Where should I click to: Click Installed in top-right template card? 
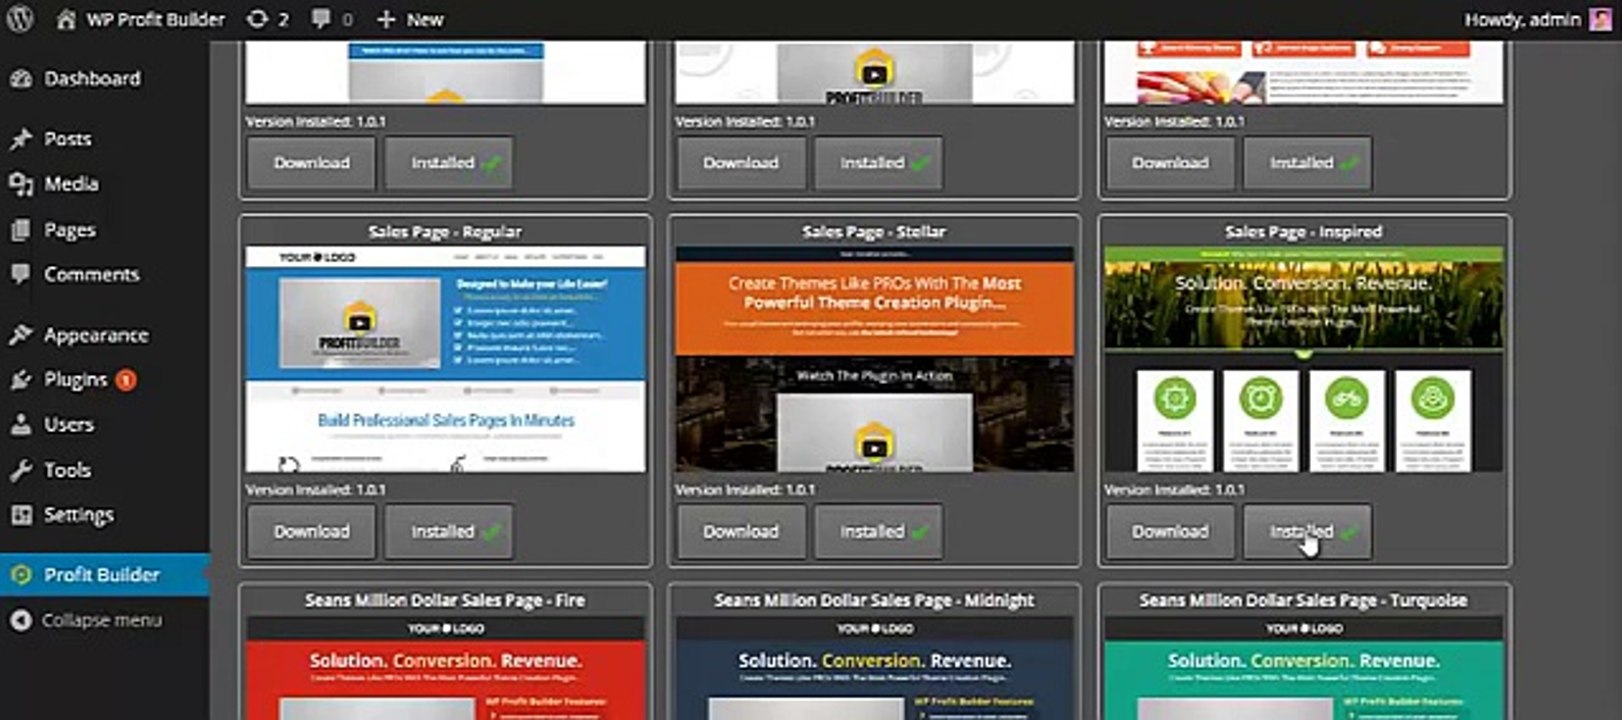(x=1307, y=163)
